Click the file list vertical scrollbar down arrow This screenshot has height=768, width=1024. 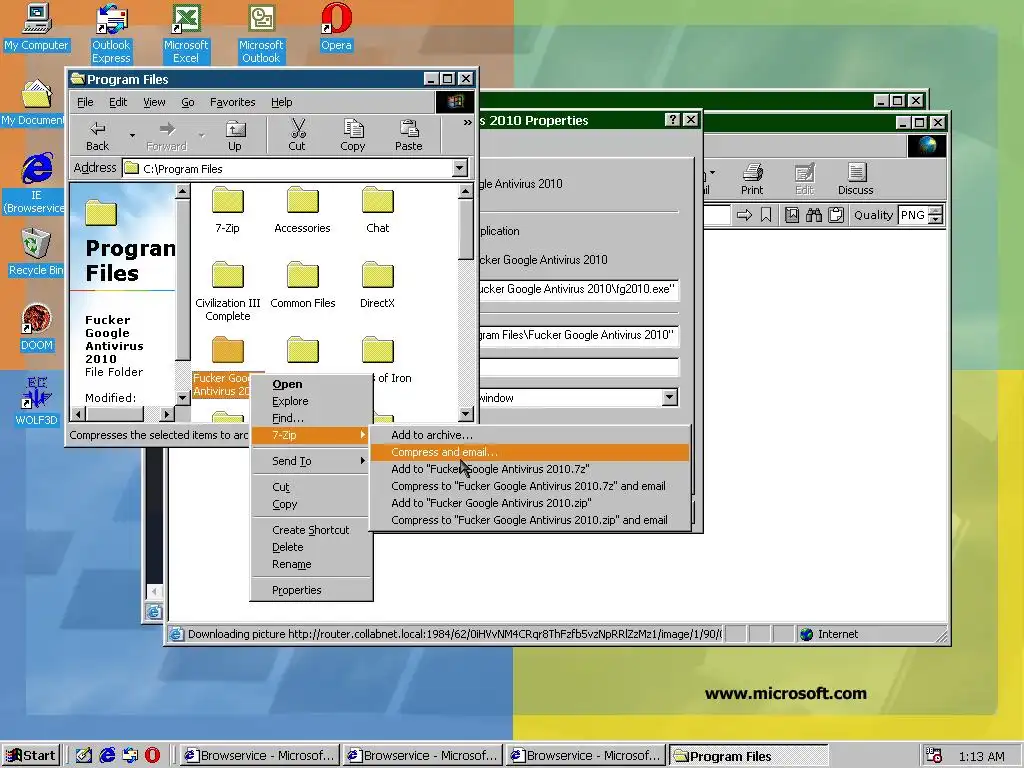click(x=466, y=413)
